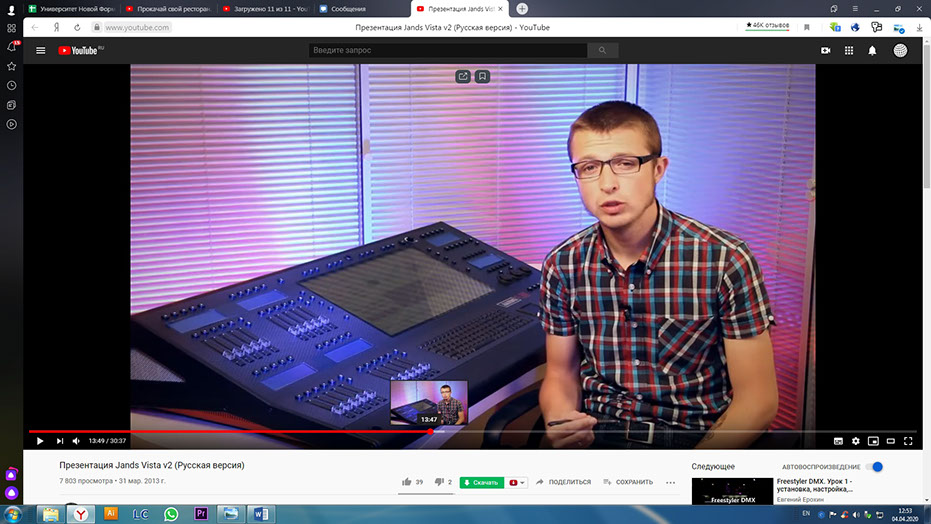Open the more actions three-dot menu

(x=670, y=482)
